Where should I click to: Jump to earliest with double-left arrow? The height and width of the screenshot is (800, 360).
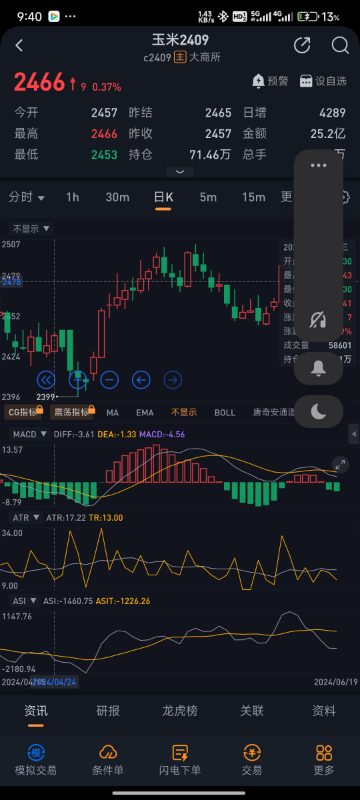tap(46, 380)
